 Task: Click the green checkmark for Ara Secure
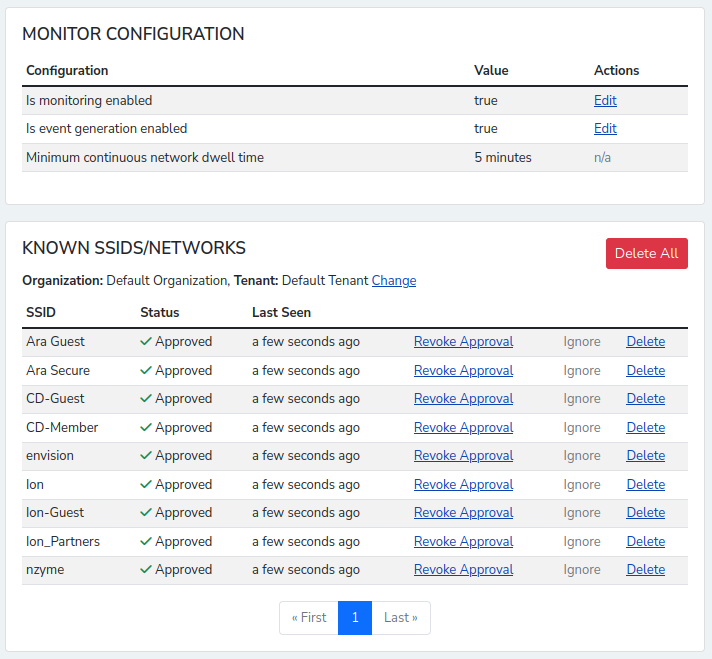146,371
